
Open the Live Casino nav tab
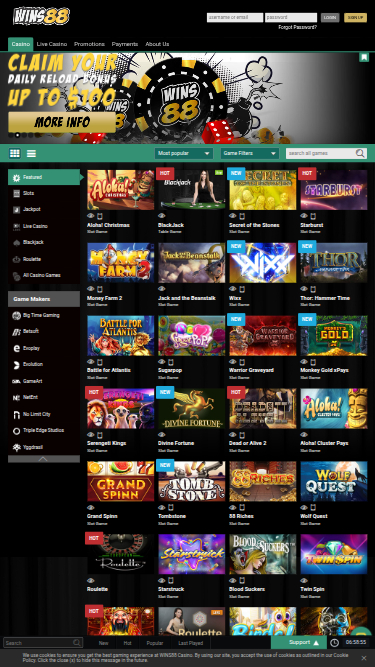(x=52, y=44)
